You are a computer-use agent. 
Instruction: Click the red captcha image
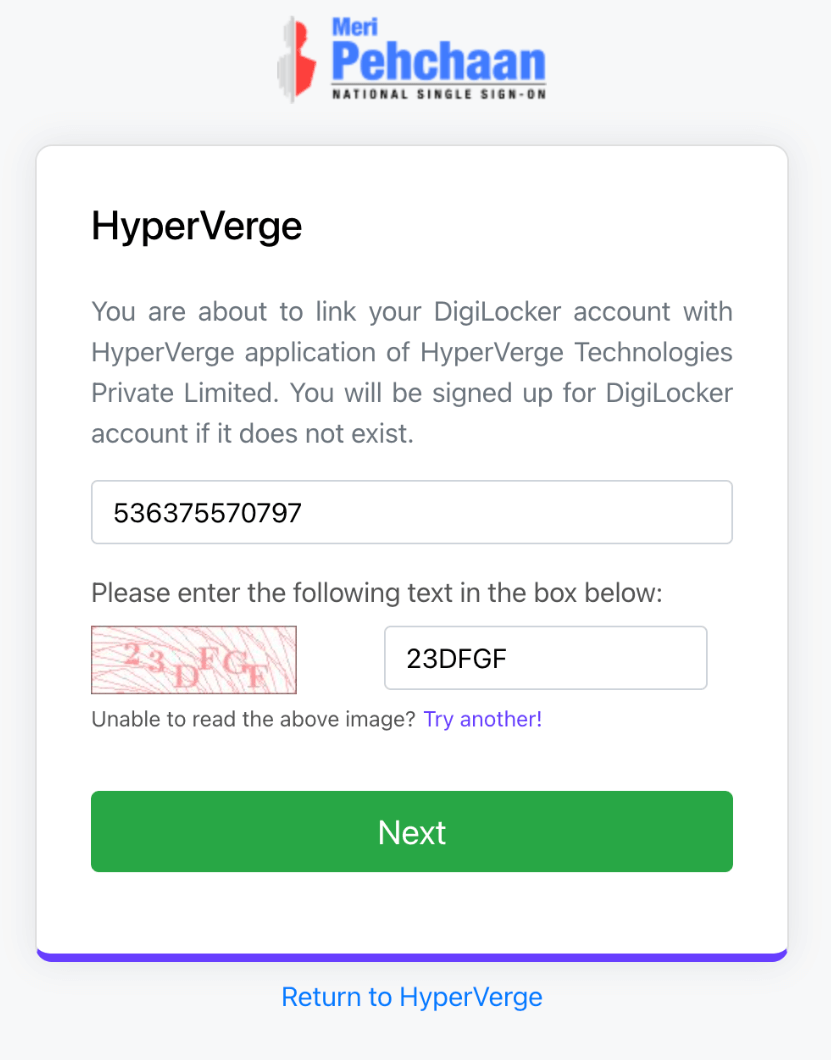click(194, 660)
